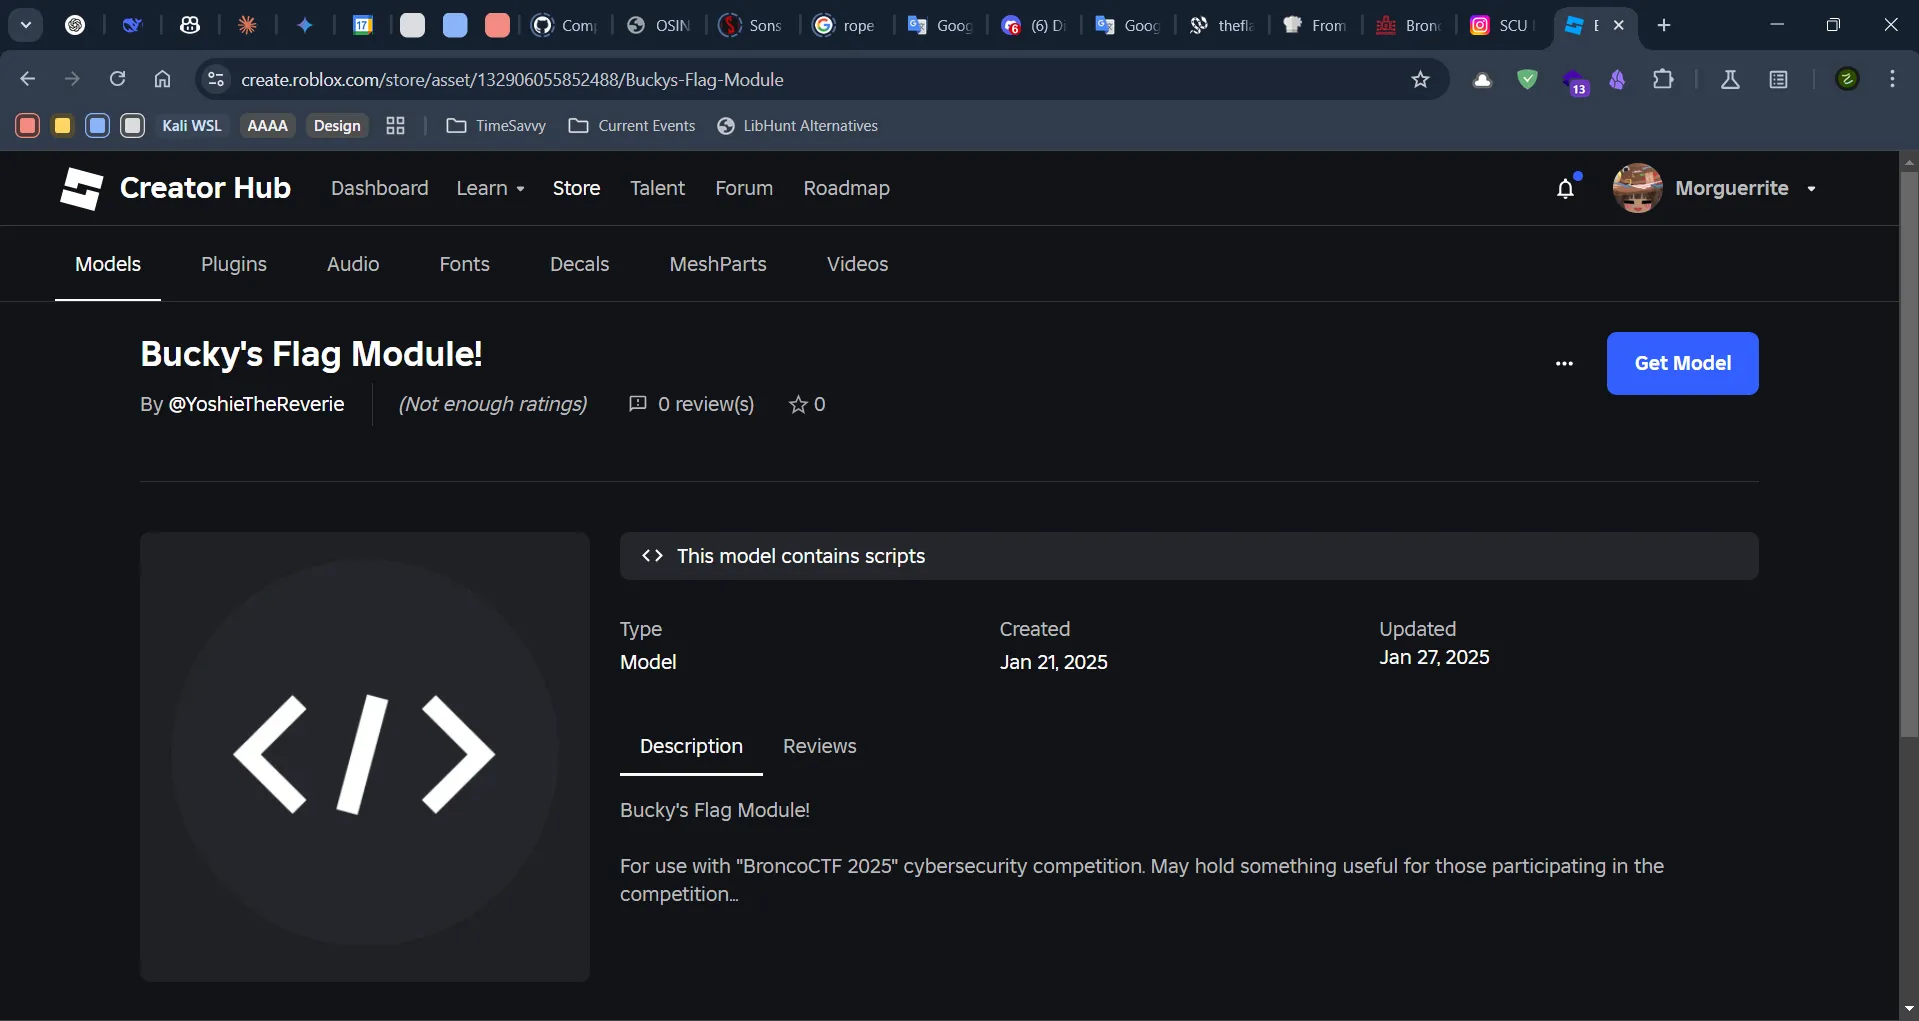Click the favorite star icon showing 0

click(798, 405)
